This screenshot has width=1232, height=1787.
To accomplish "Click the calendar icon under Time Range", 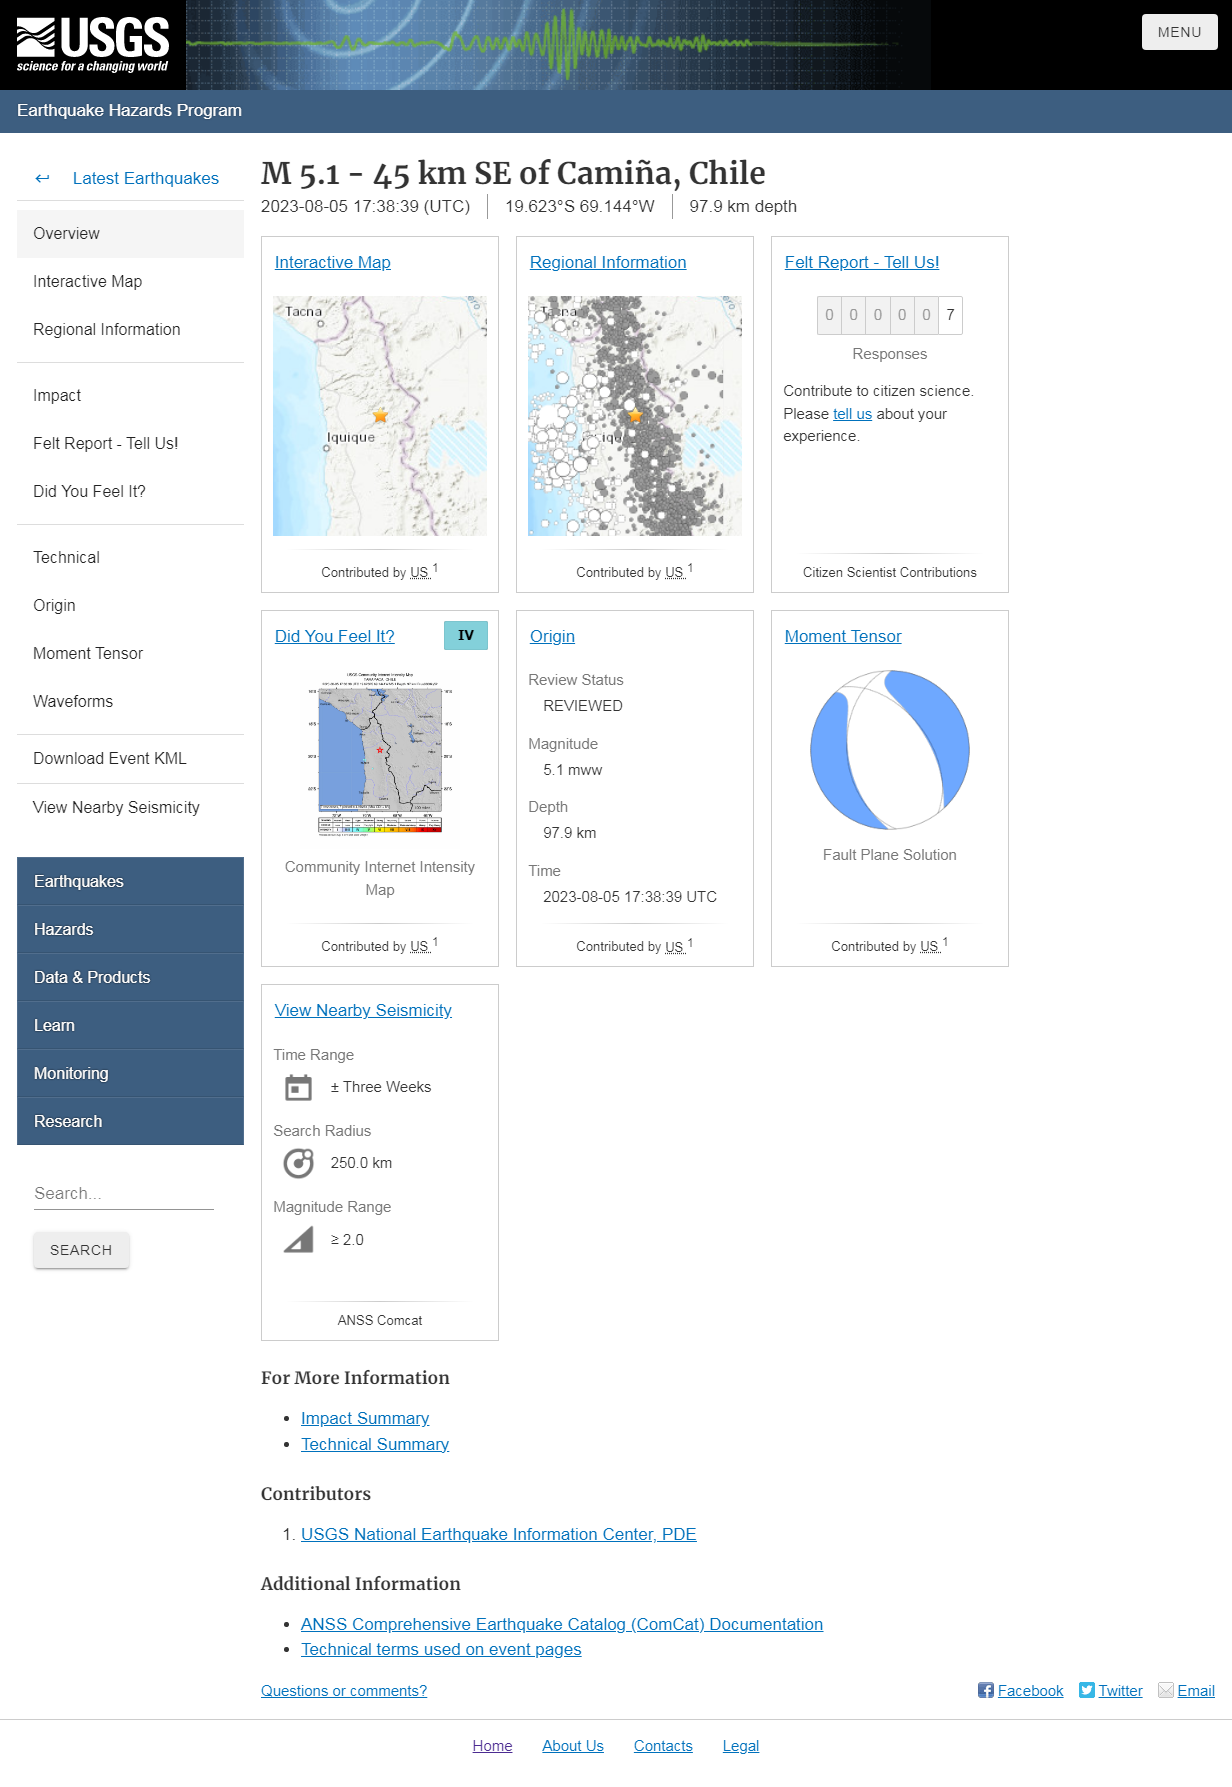I will 298,1087.
